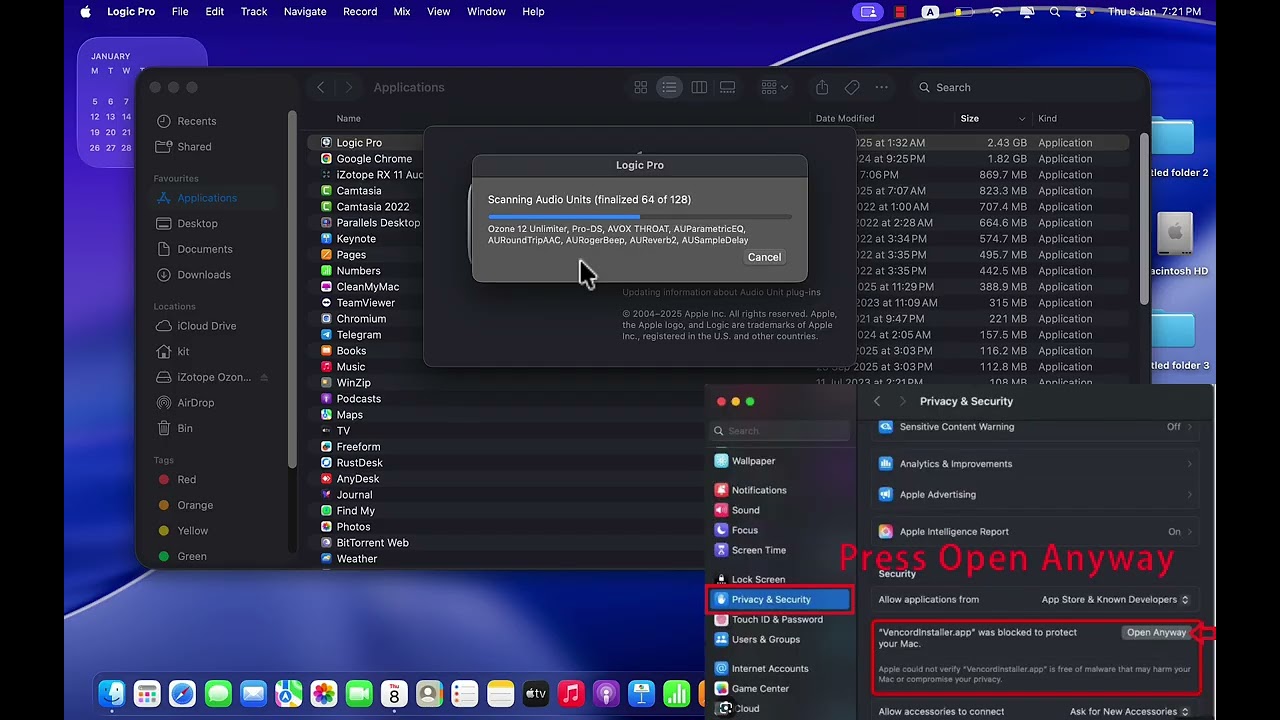Click Cancel in the Logic Pro scanning dialog
This screenshot has width=1280, height=720.
pyautogui.click(x=764, y=257)
